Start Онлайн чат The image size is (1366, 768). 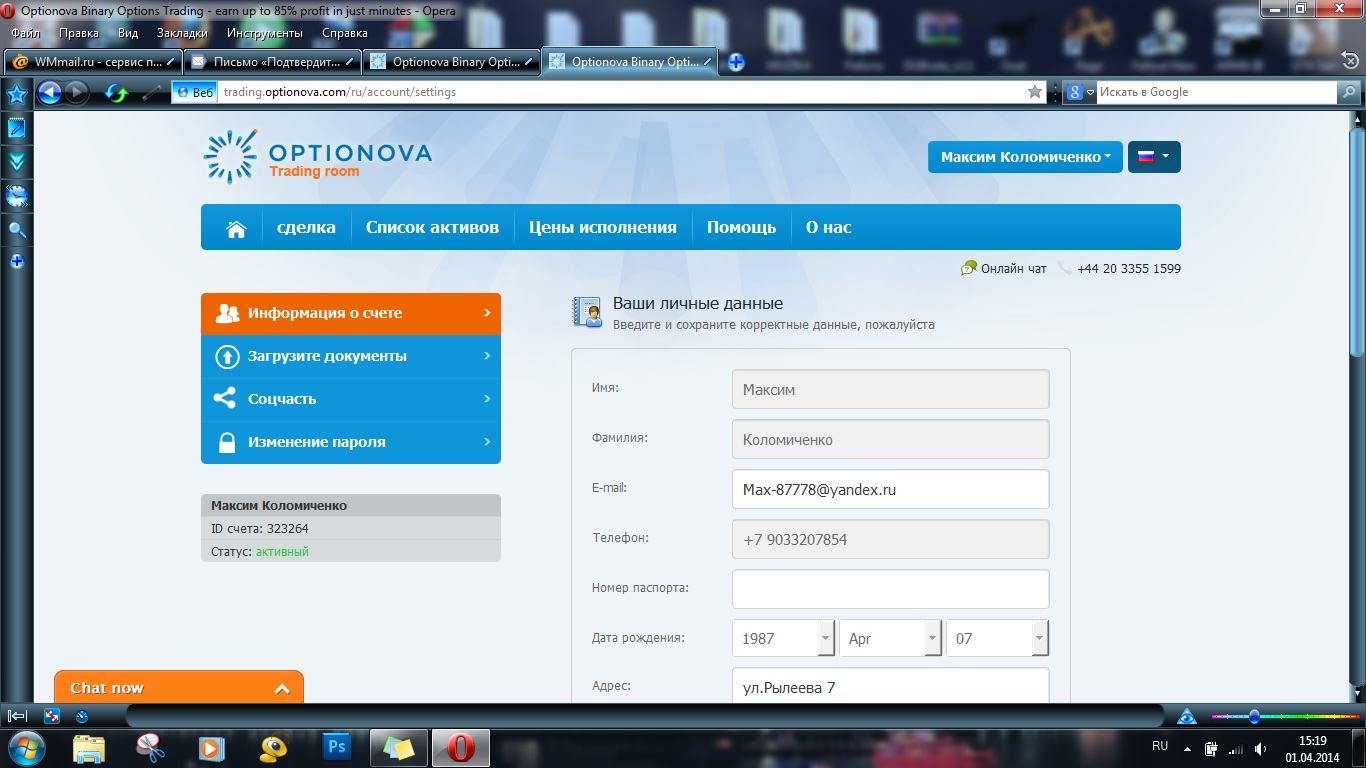pos(1004,268)
